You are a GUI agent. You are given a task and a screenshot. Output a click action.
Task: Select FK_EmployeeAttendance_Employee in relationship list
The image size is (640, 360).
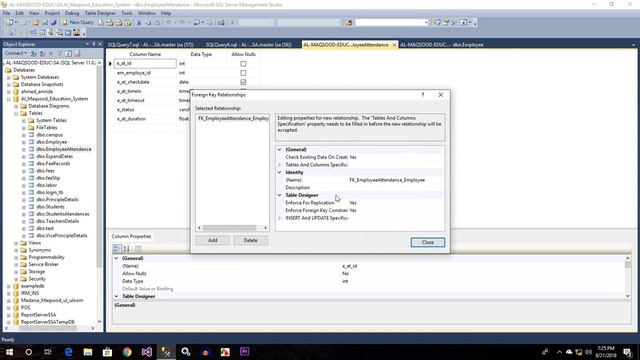233,118
